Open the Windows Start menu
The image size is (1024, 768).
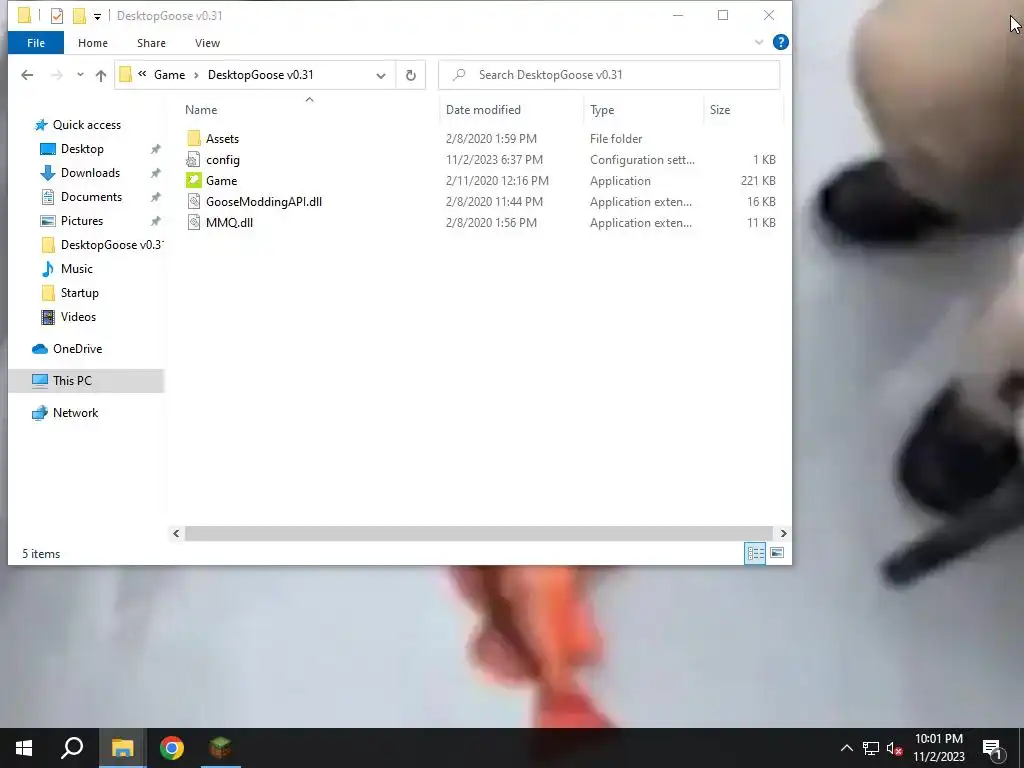[x=24, y=748]
